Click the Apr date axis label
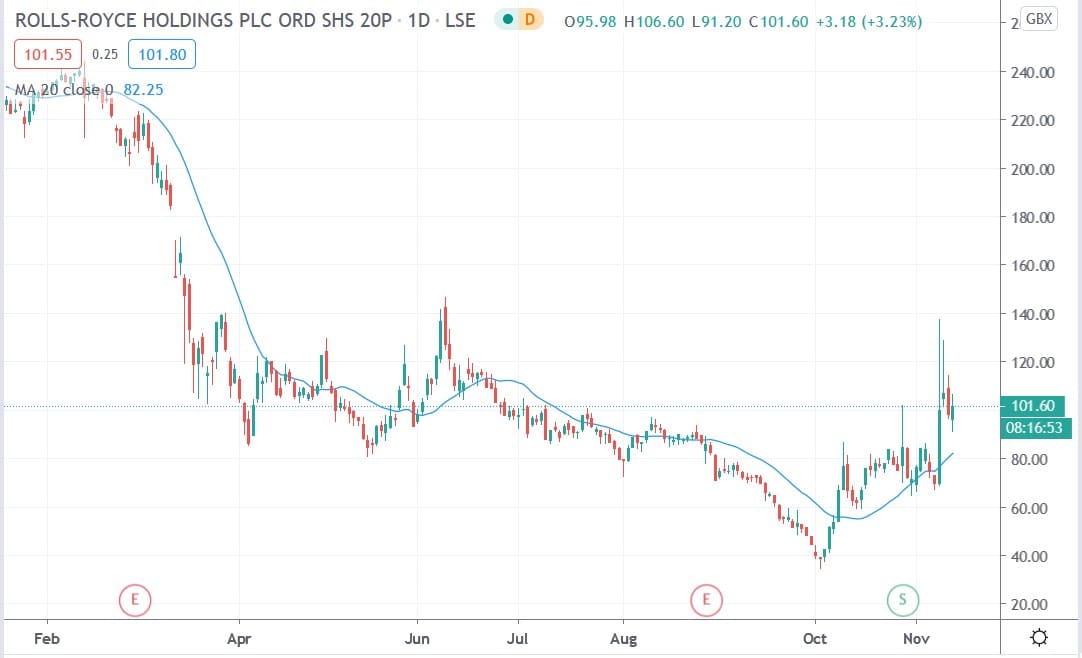Image resolution: width=1082 pixels, height=658 pixels. click(x=239, y=639)
